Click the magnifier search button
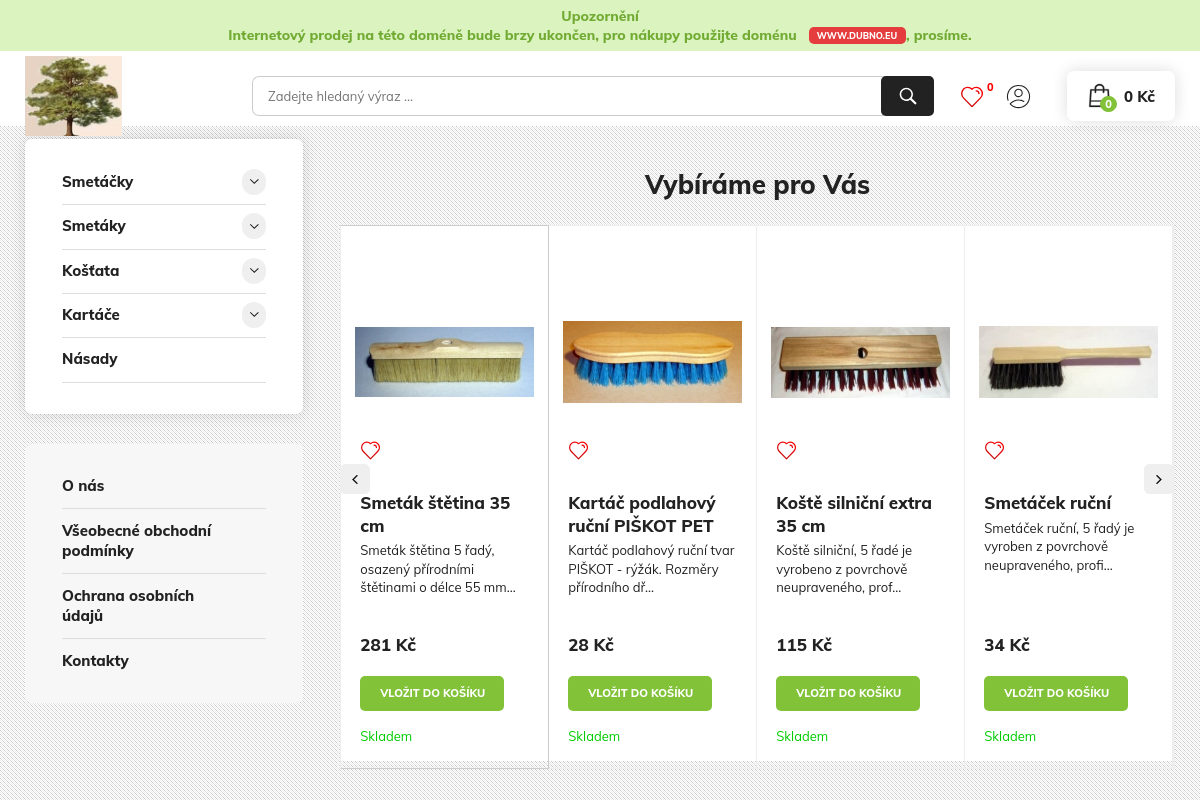This screenshot has height=800, width=1200. 907,96
